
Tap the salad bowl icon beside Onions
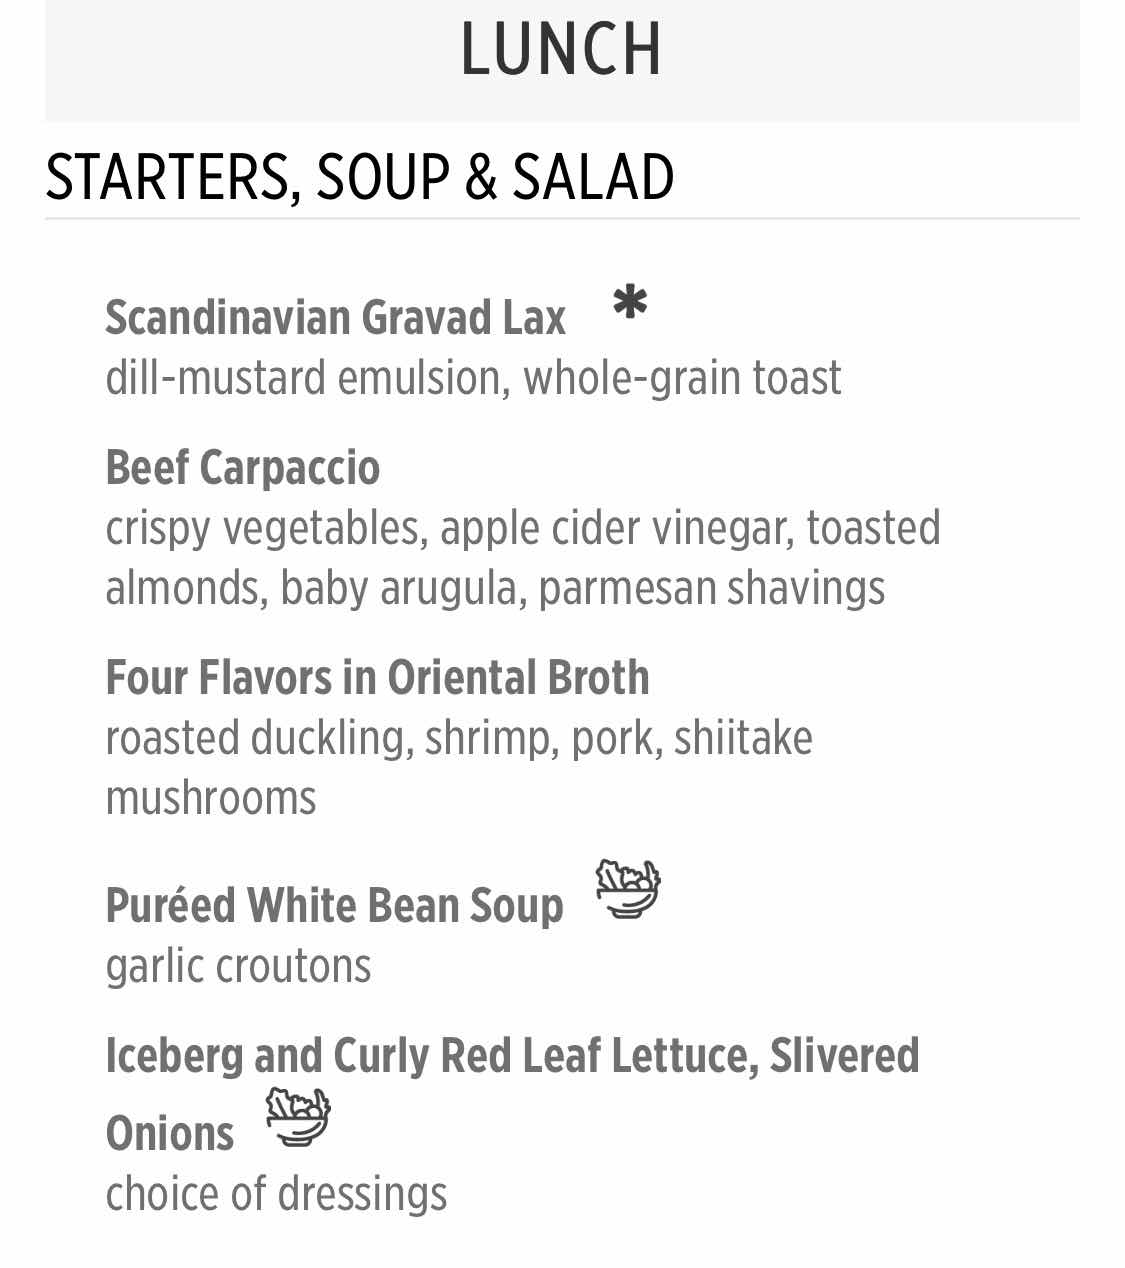(x=298, y=1116)
